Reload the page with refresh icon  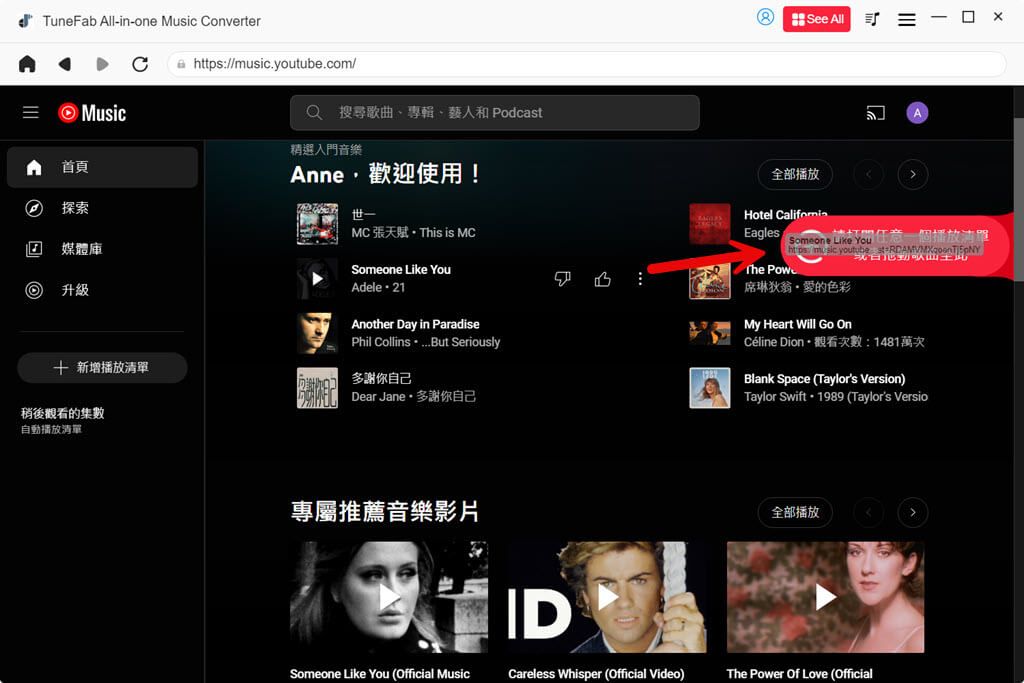tap(140, 64)
